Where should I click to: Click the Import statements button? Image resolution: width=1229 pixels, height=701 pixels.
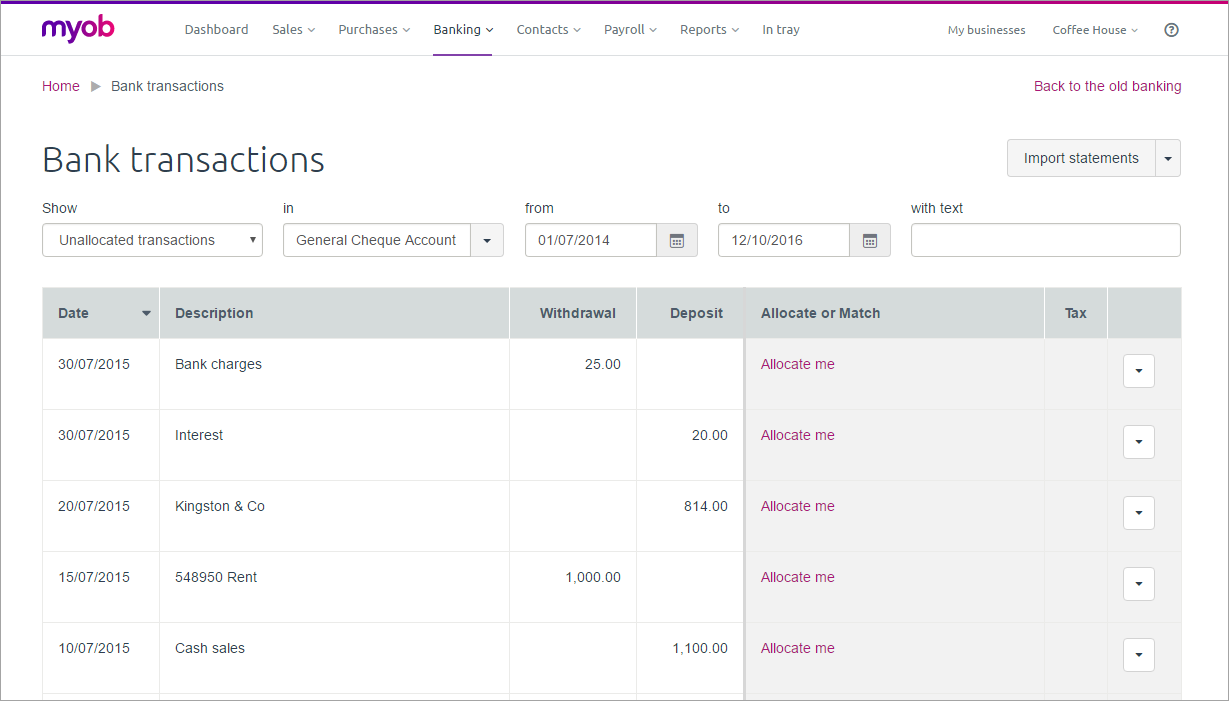pos(1081,159)
